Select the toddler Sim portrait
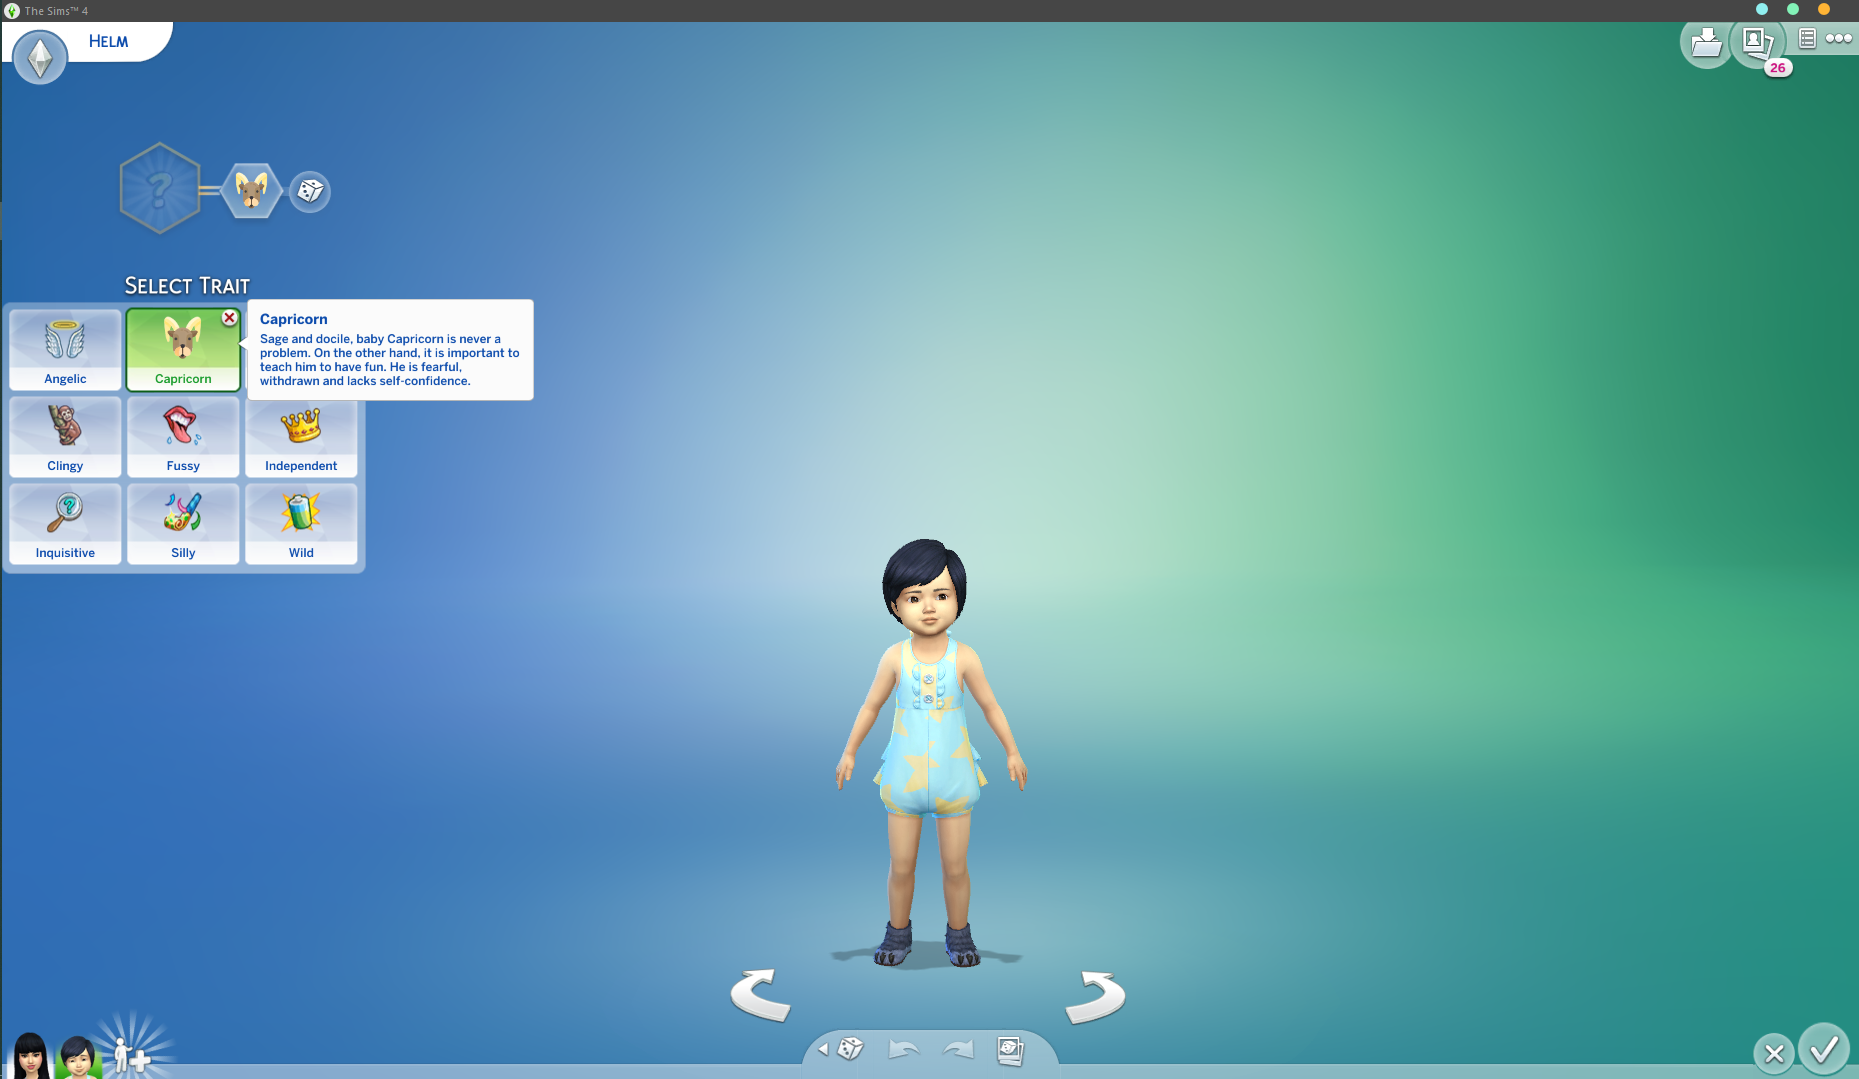 coord(77,1056)
